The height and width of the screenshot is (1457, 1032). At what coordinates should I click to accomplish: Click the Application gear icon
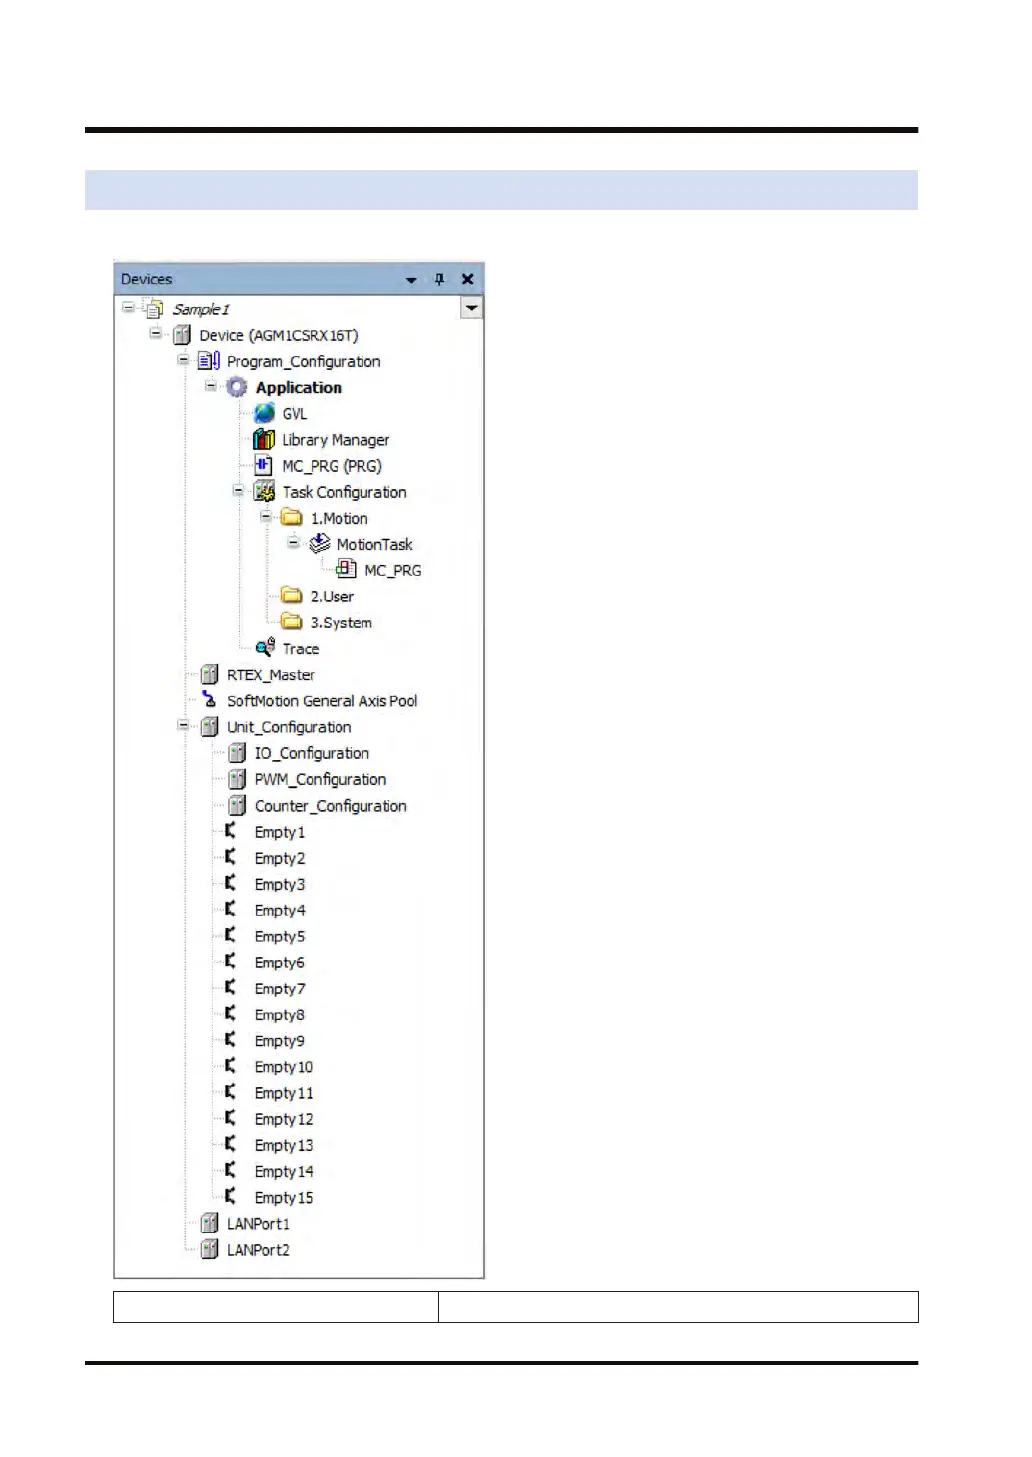click(237, 387)
